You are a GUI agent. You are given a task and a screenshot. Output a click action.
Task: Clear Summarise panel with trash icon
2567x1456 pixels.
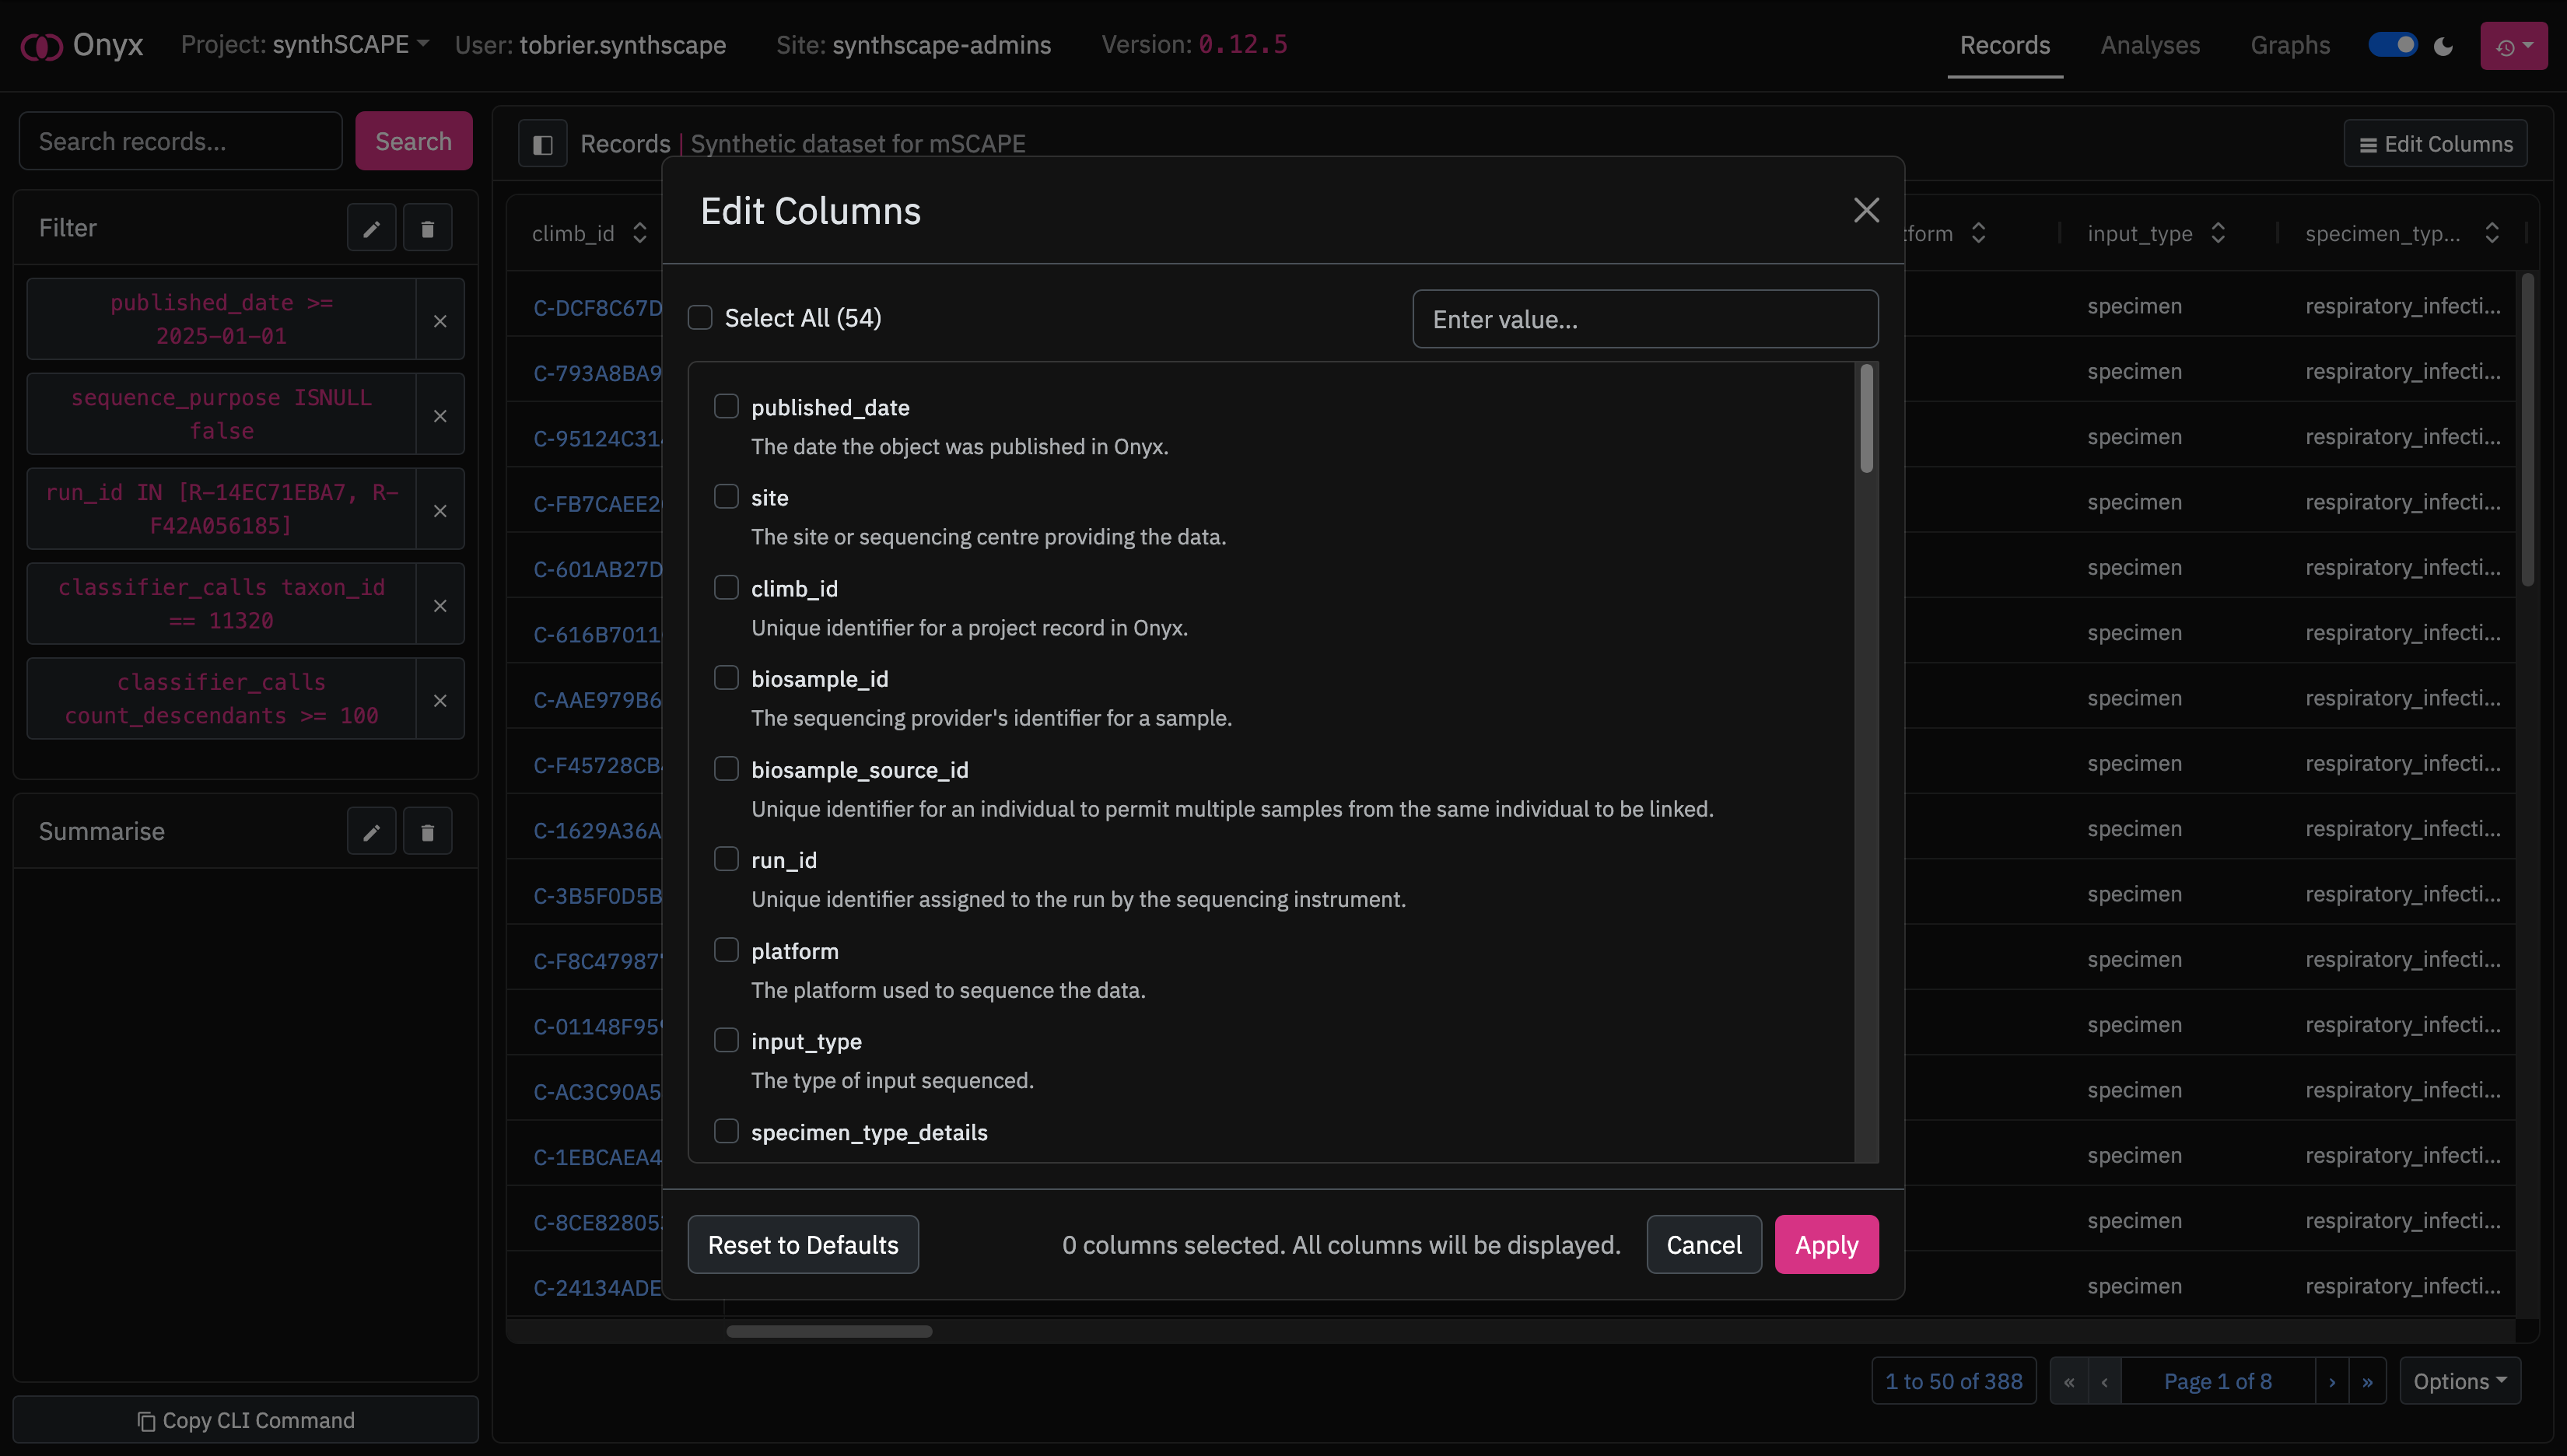(427, 832)
